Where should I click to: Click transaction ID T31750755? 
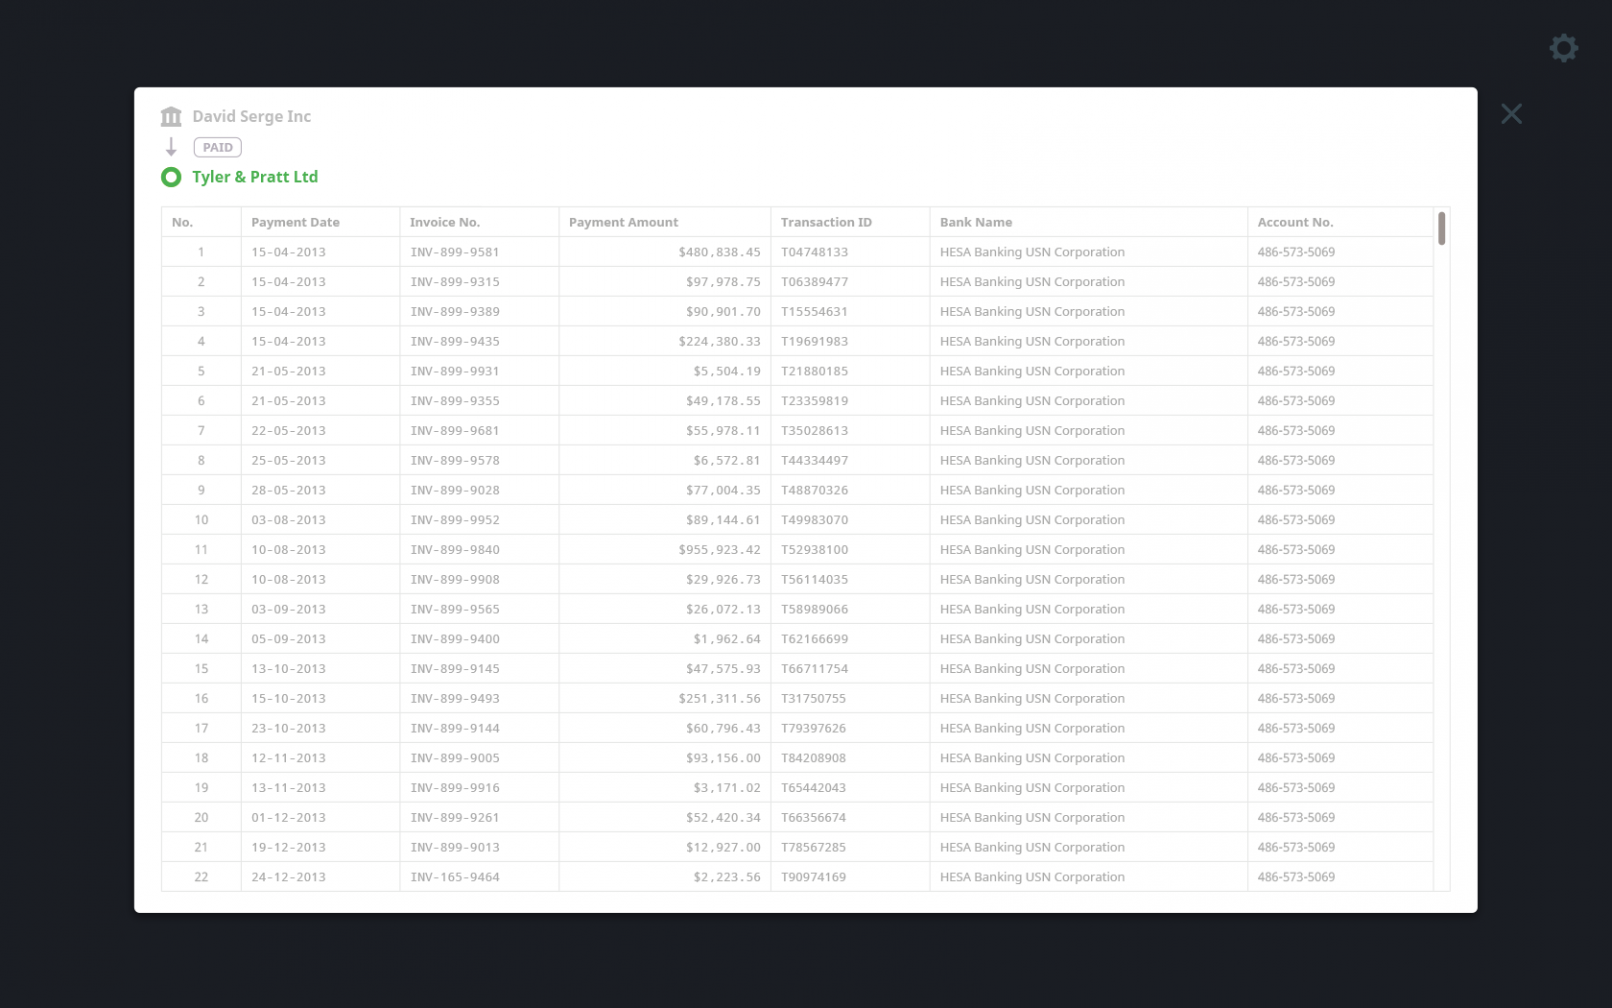click(x=813, y=699)
